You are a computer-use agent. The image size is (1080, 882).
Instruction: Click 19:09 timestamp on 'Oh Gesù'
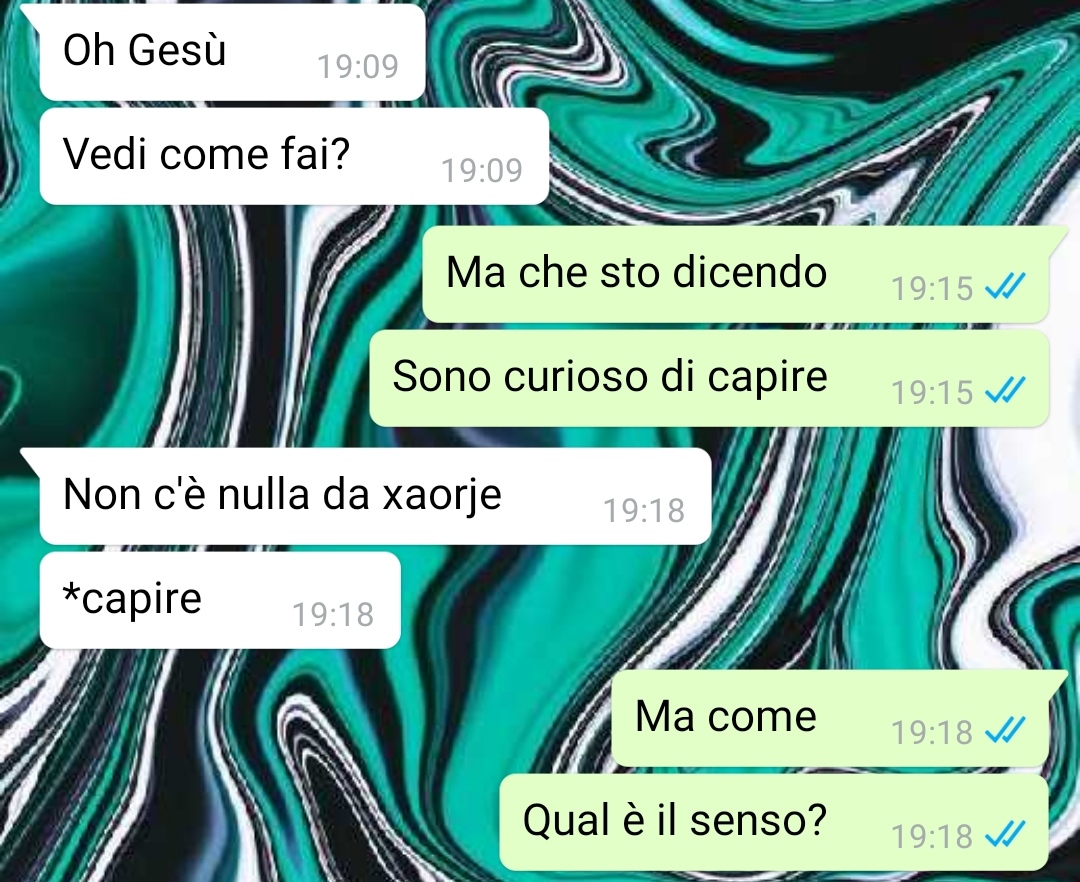click(x=358, y=67)
